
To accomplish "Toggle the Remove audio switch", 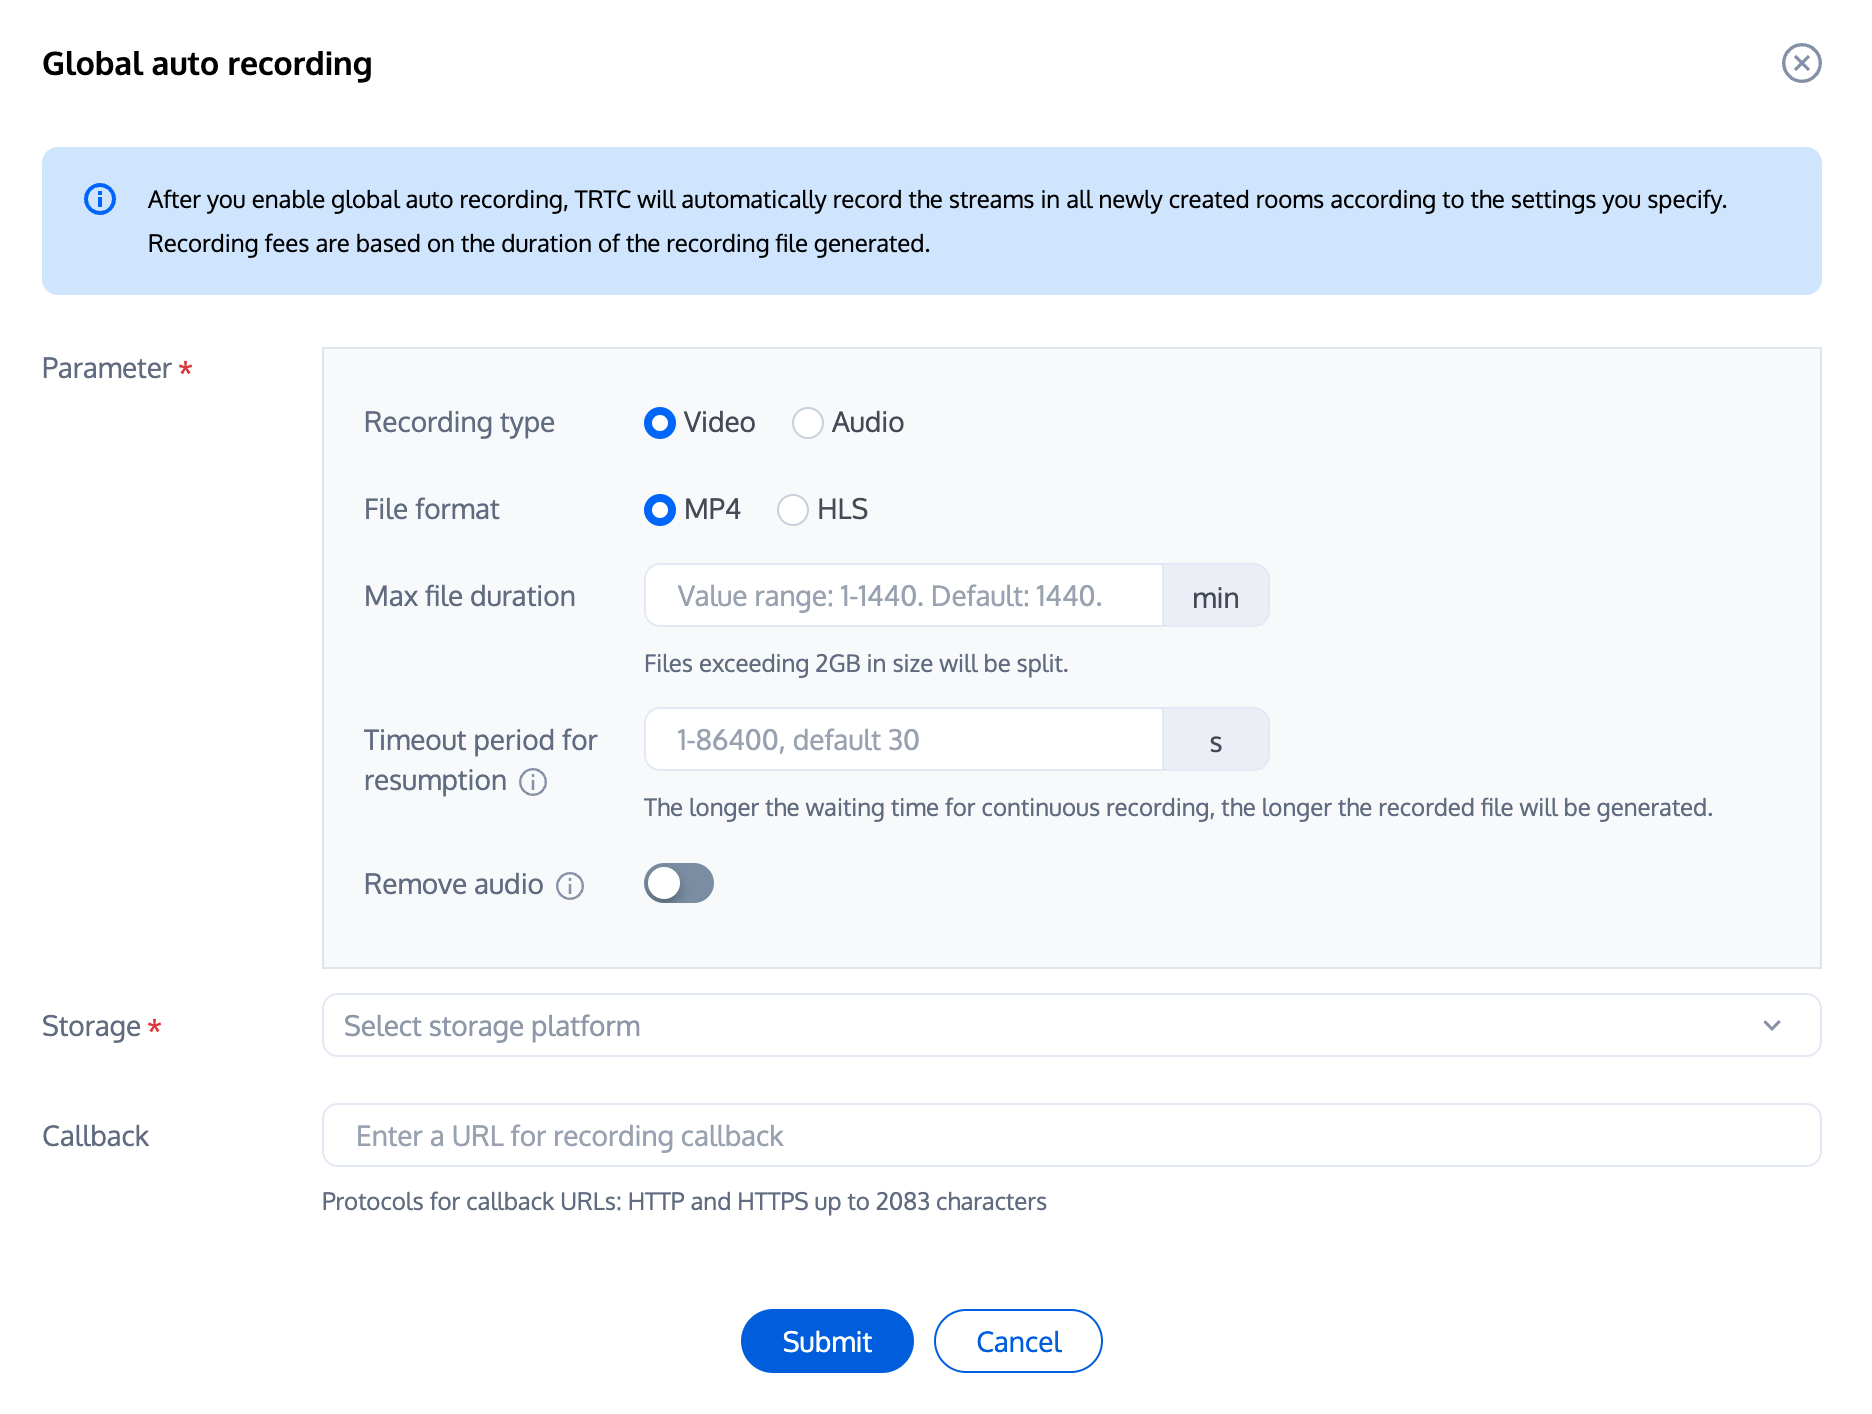I will tap(679, 884).
